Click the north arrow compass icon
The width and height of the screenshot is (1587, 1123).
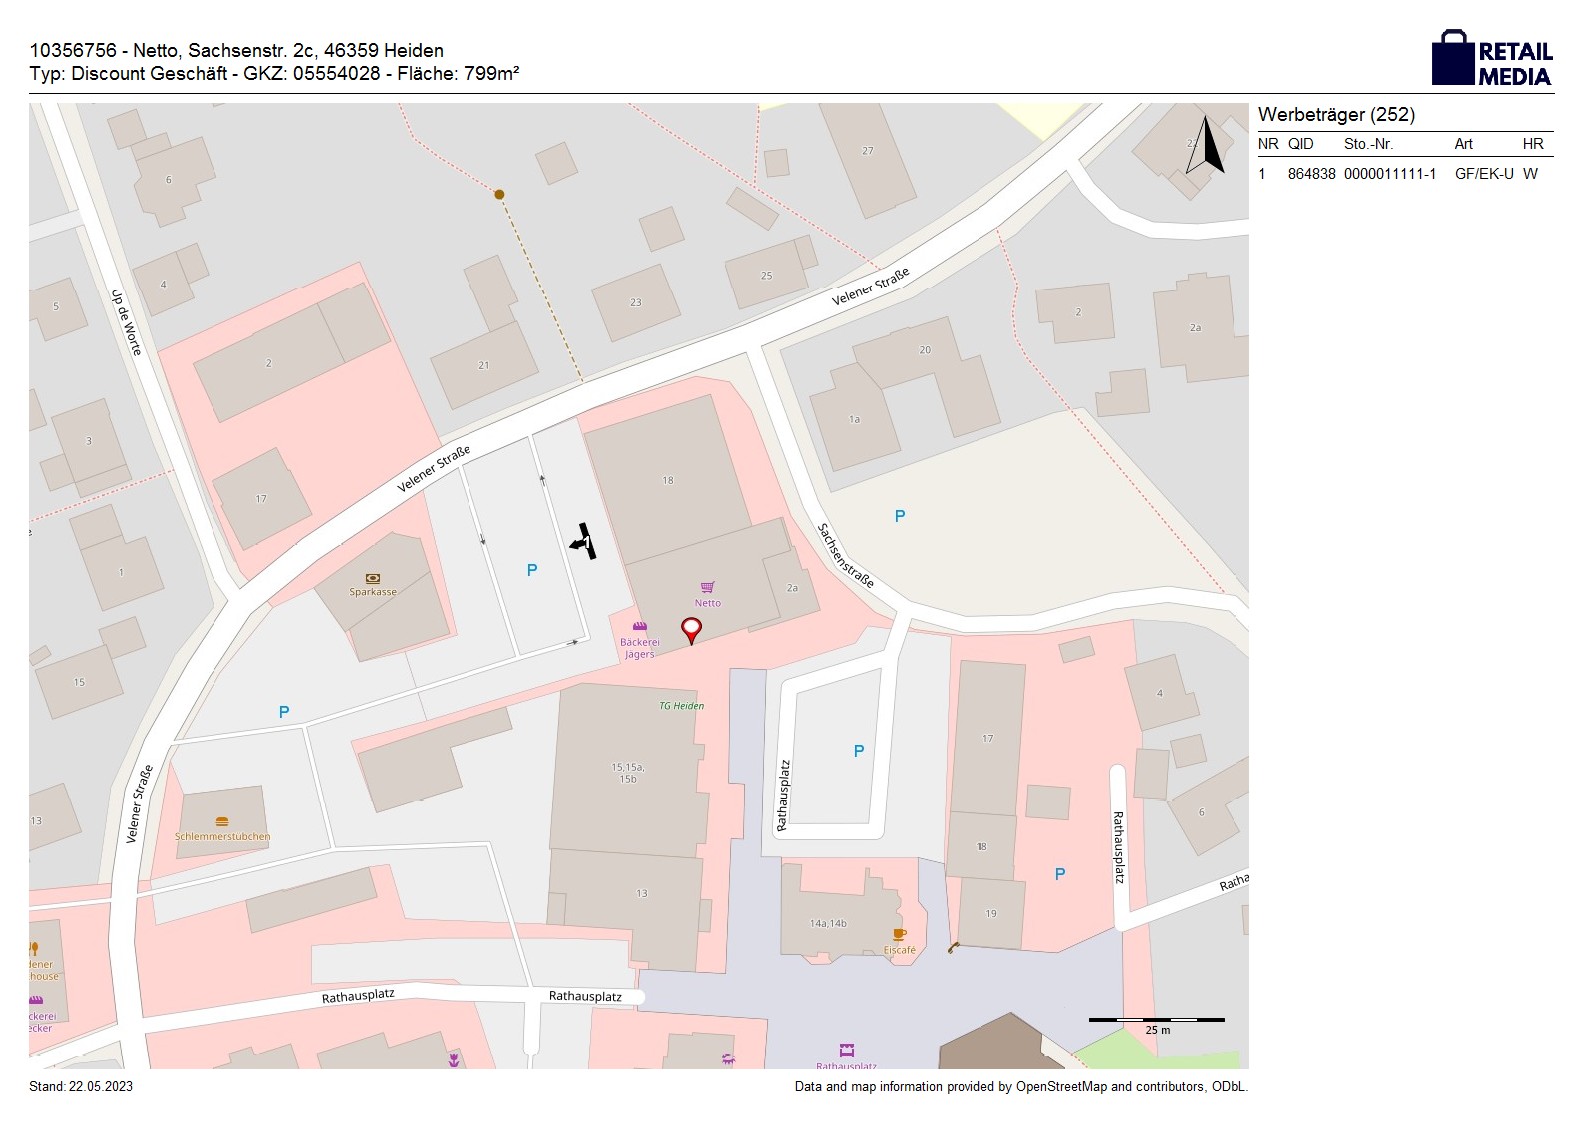[1208, 146]
